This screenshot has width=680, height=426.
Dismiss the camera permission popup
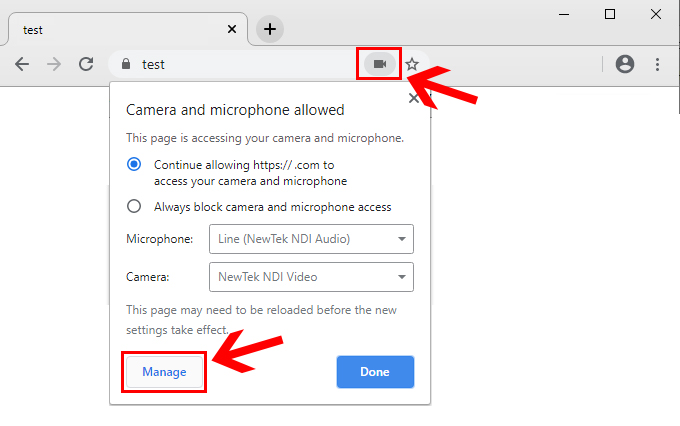pyautogui.click(x=414, y=98)
